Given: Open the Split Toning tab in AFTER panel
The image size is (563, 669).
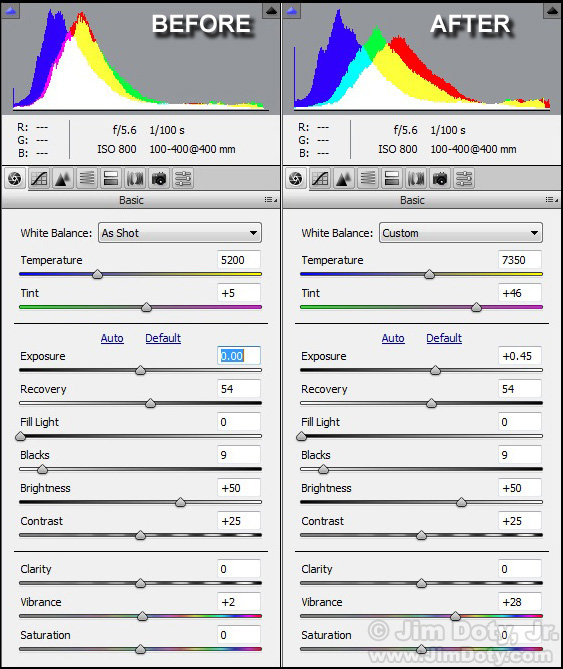Looking at the screenshot, I should click(x=392, y=178).
